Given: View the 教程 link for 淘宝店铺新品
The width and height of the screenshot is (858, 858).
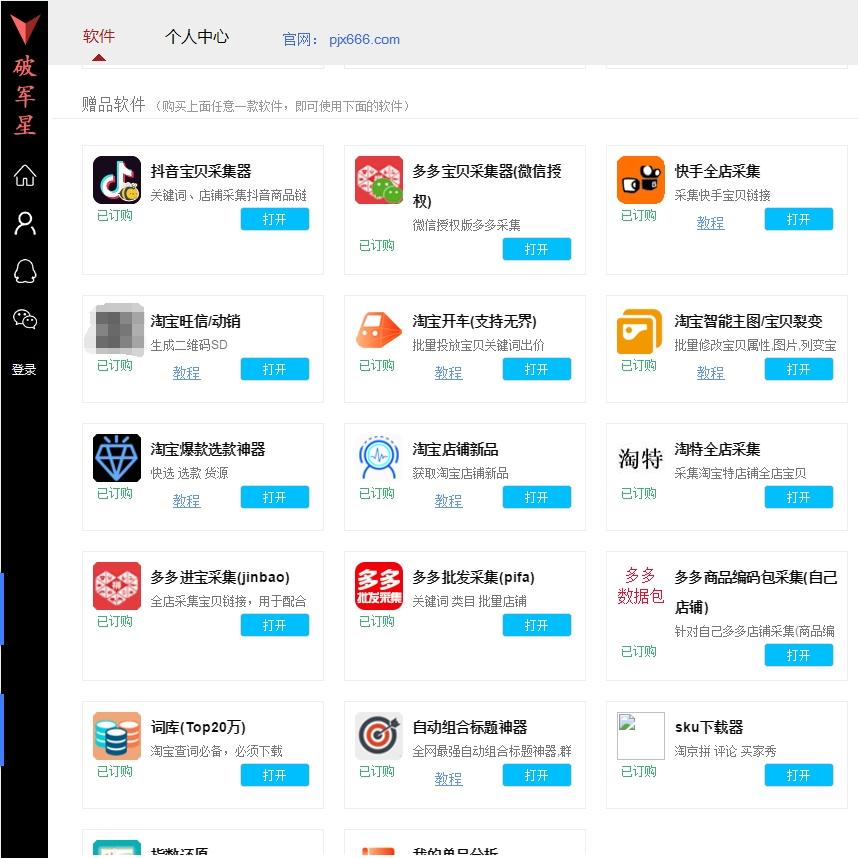Looking at the screenshot, I should 448,500.
